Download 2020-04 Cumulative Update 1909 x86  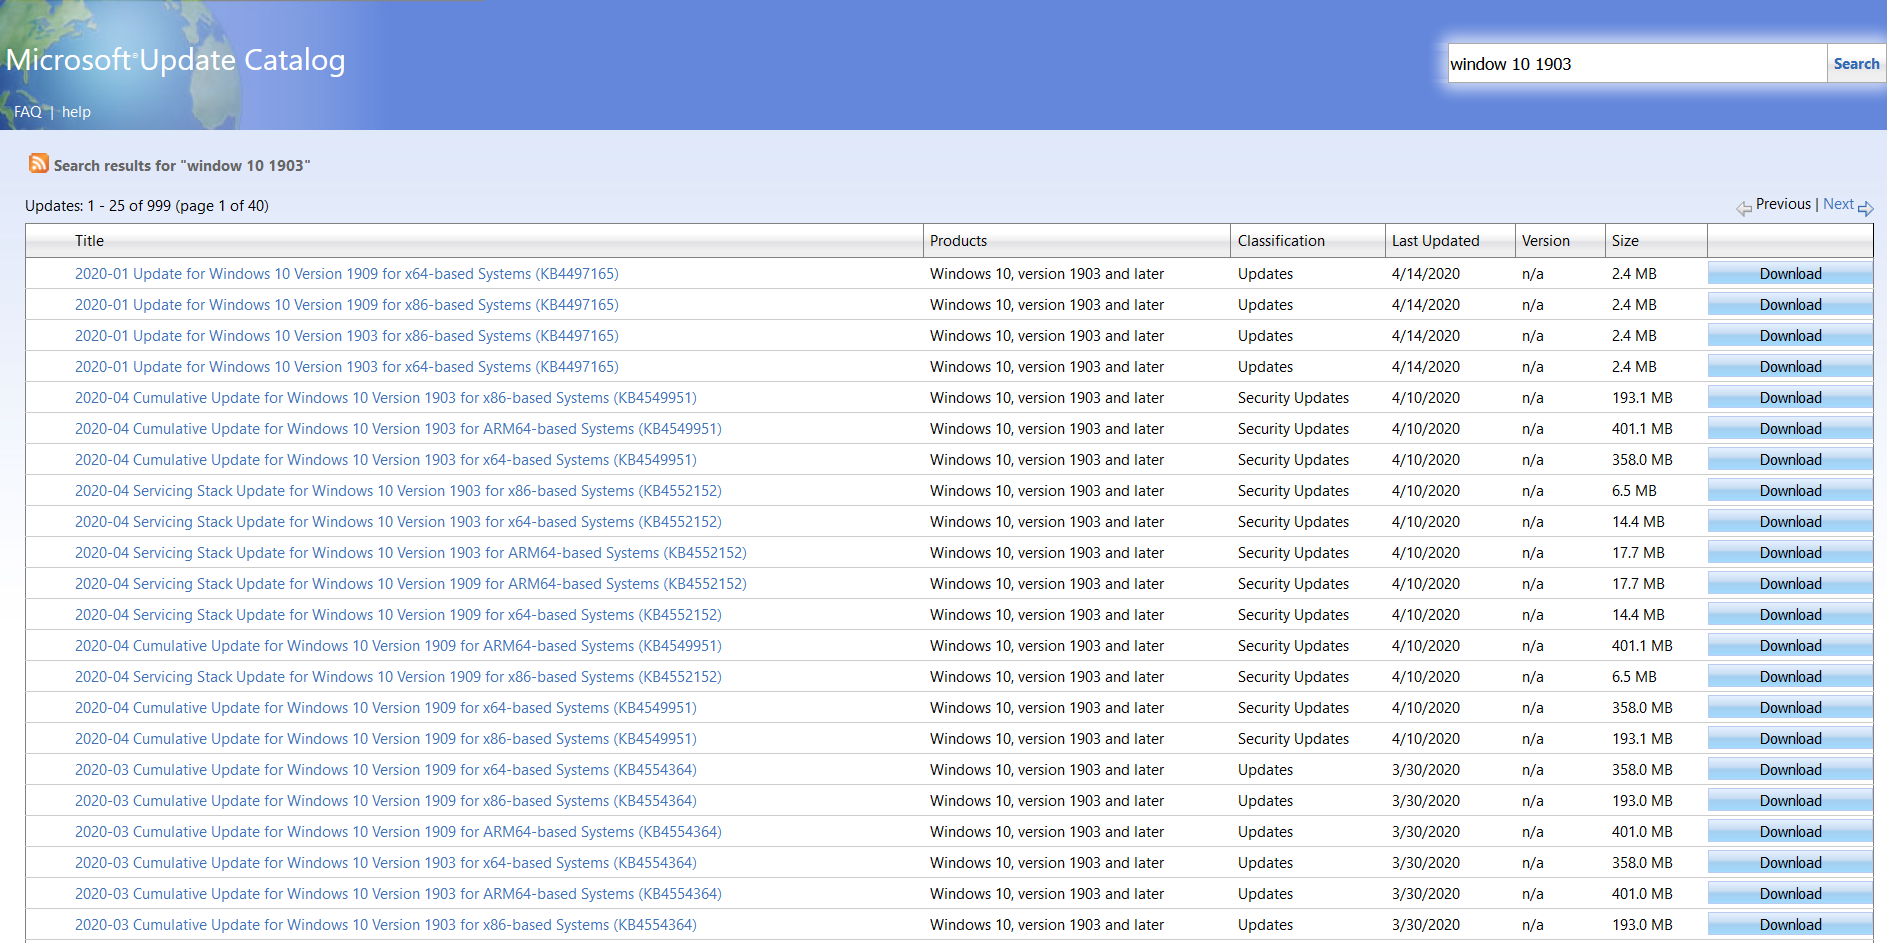1790,739
